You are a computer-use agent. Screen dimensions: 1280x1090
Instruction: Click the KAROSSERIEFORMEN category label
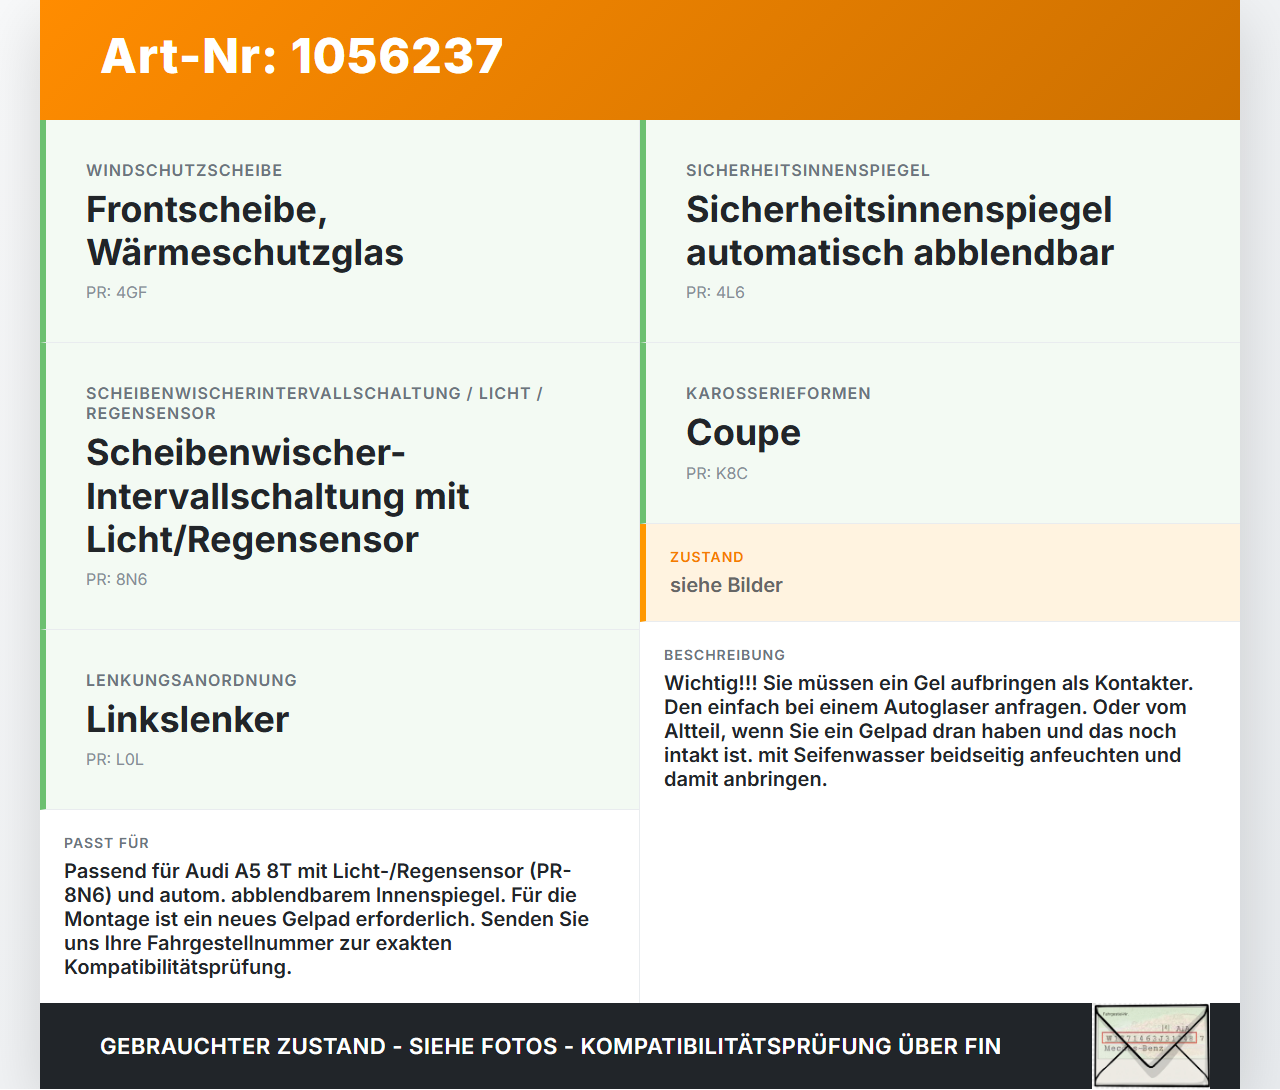tap(778, 393)
